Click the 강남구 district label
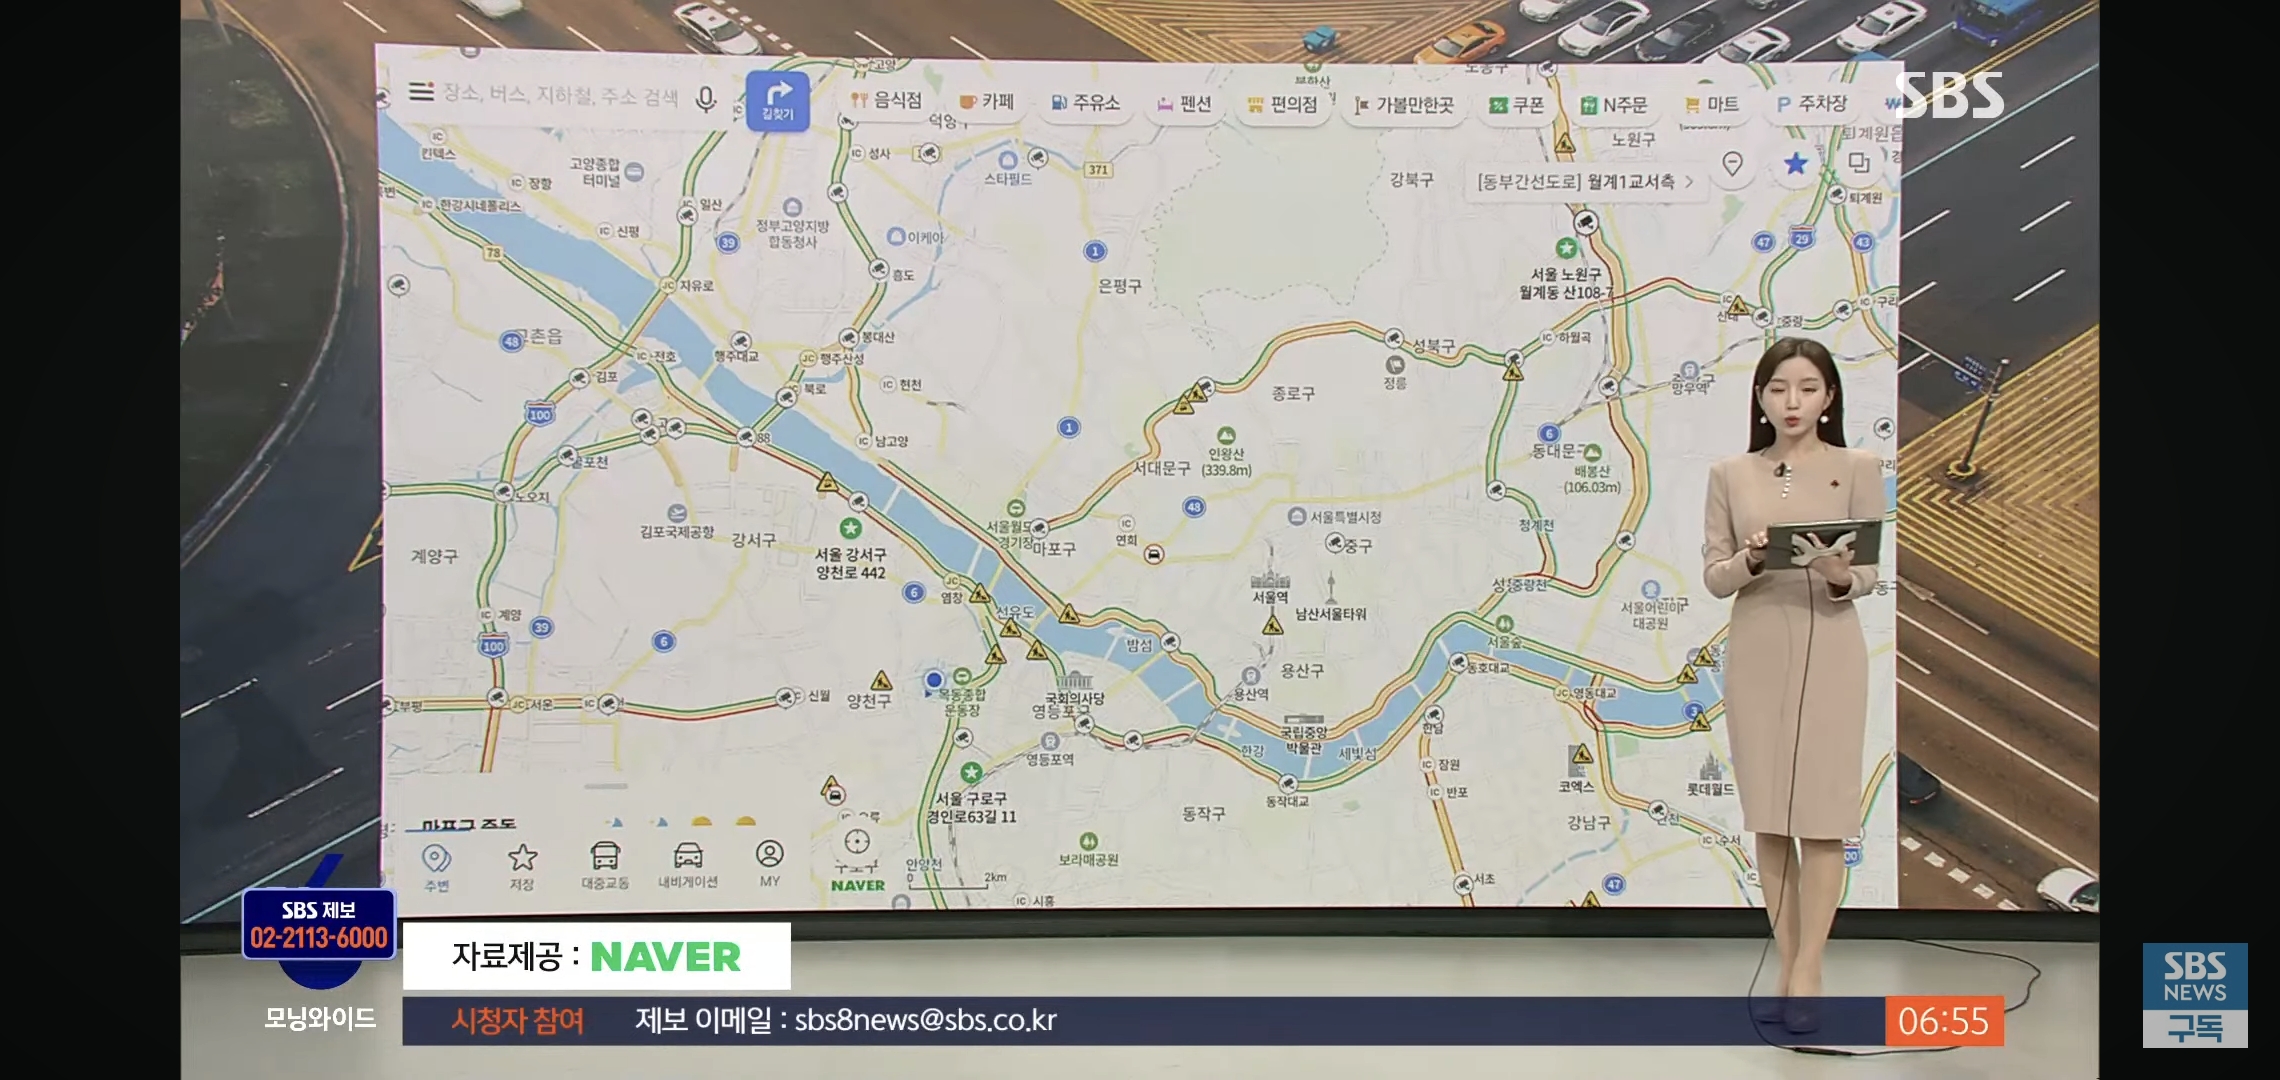2280x1080 pixels. point(1588,822)
